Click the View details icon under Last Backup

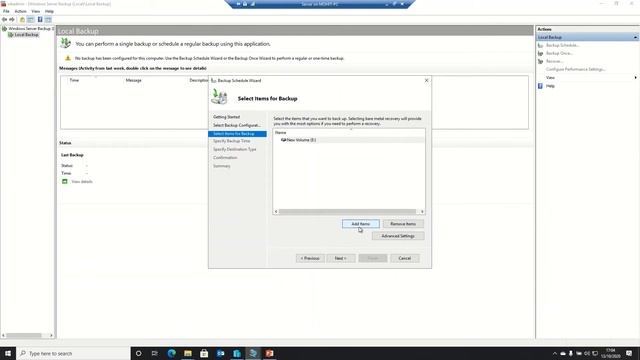coord(64,181)
